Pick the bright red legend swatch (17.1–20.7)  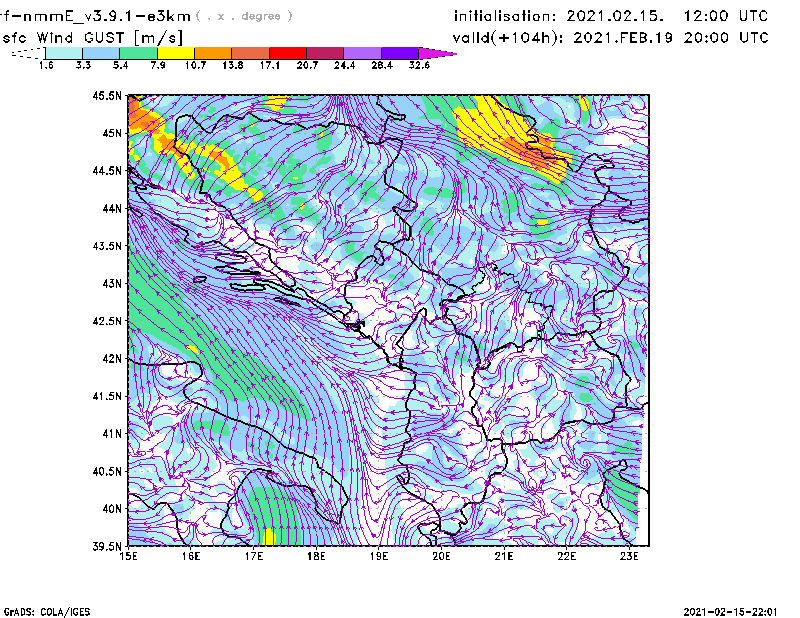pyautogui.click(x=288, y=53)
